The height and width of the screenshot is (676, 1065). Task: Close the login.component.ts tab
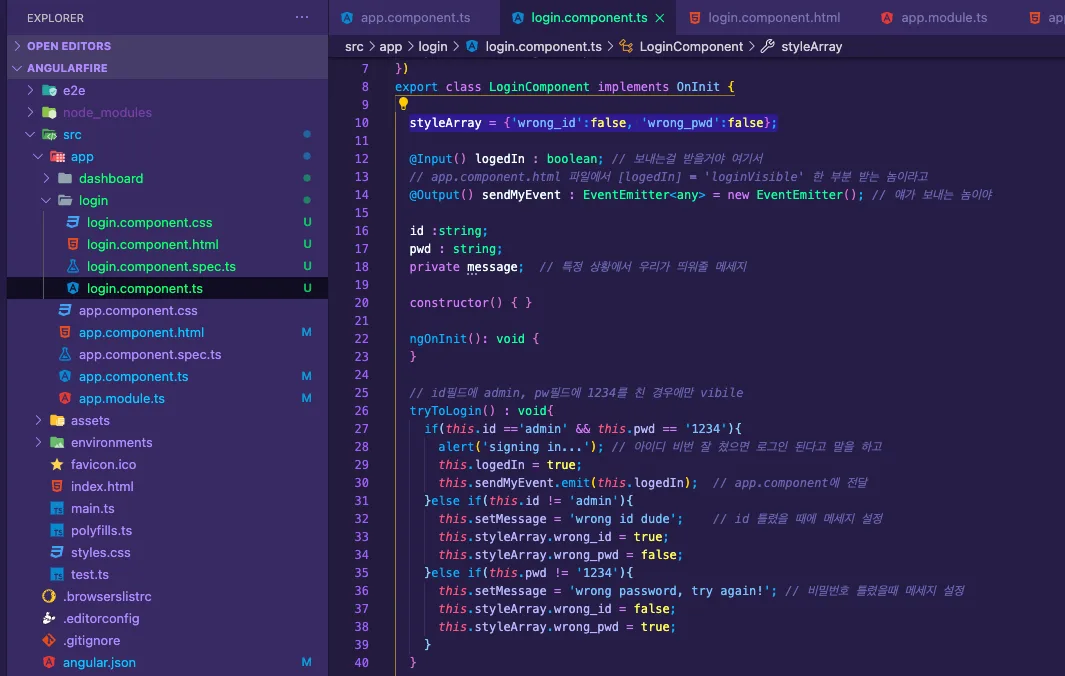(660, 18)
